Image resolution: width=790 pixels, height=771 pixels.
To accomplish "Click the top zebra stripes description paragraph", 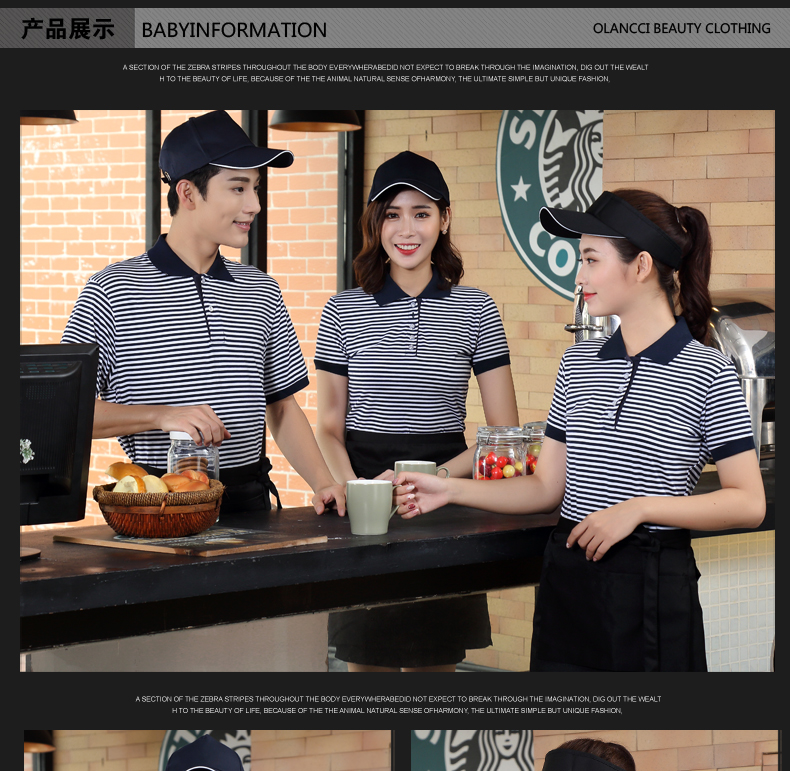I will (x=385, y=73).
